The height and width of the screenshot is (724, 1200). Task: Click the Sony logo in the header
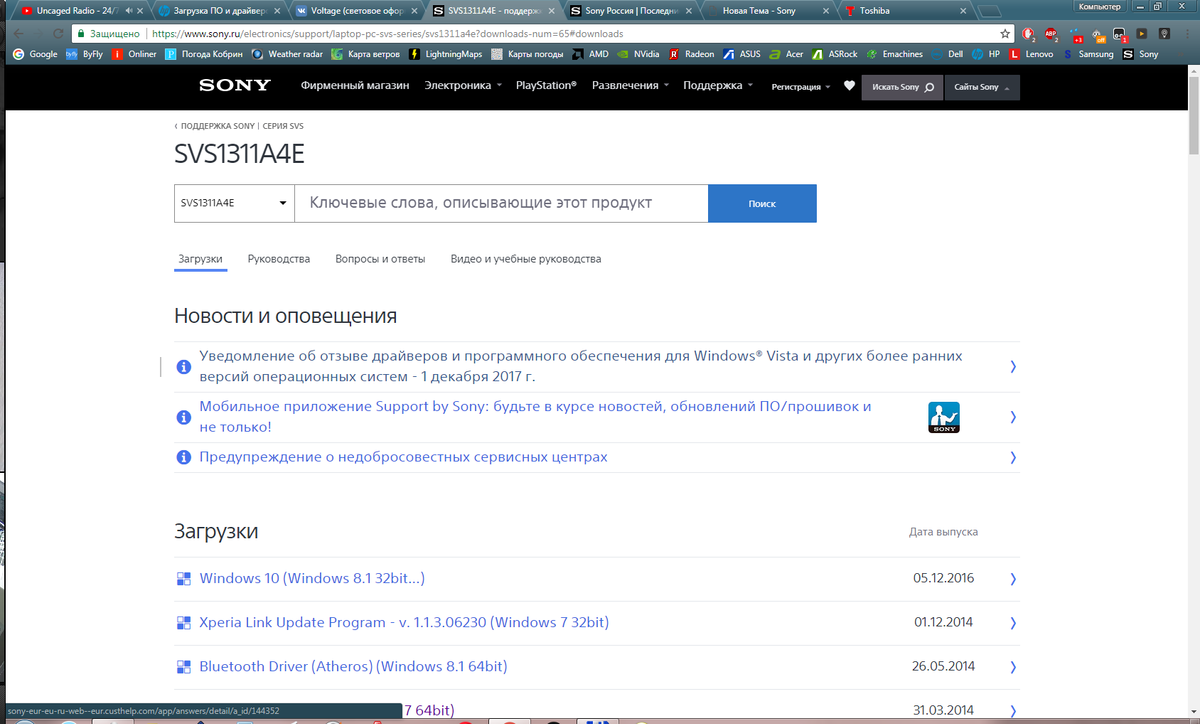(235, 86)
